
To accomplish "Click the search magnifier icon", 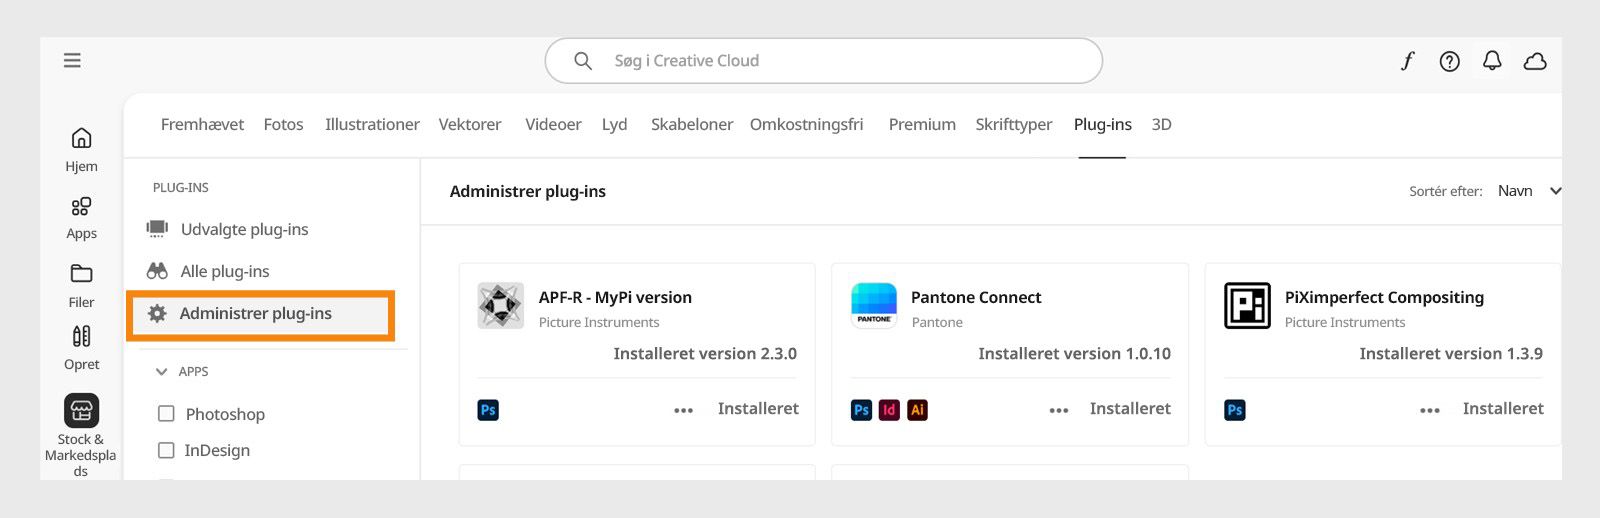I will [x=583, y=61].
